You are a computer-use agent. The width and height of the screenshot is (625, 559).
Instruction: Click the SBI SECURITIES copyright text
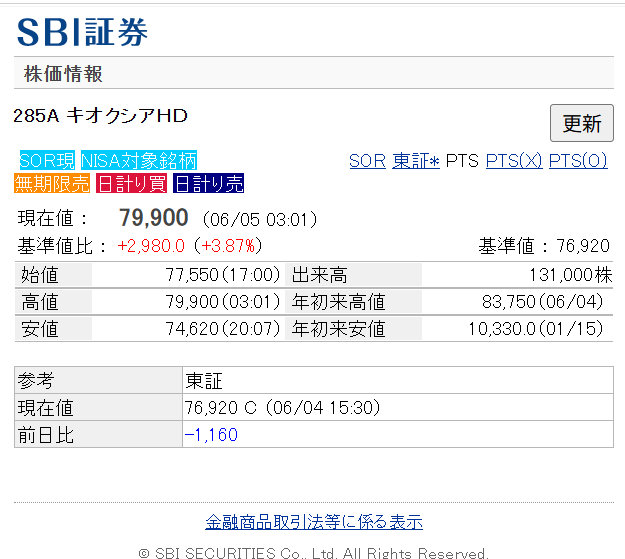point(314,553)
